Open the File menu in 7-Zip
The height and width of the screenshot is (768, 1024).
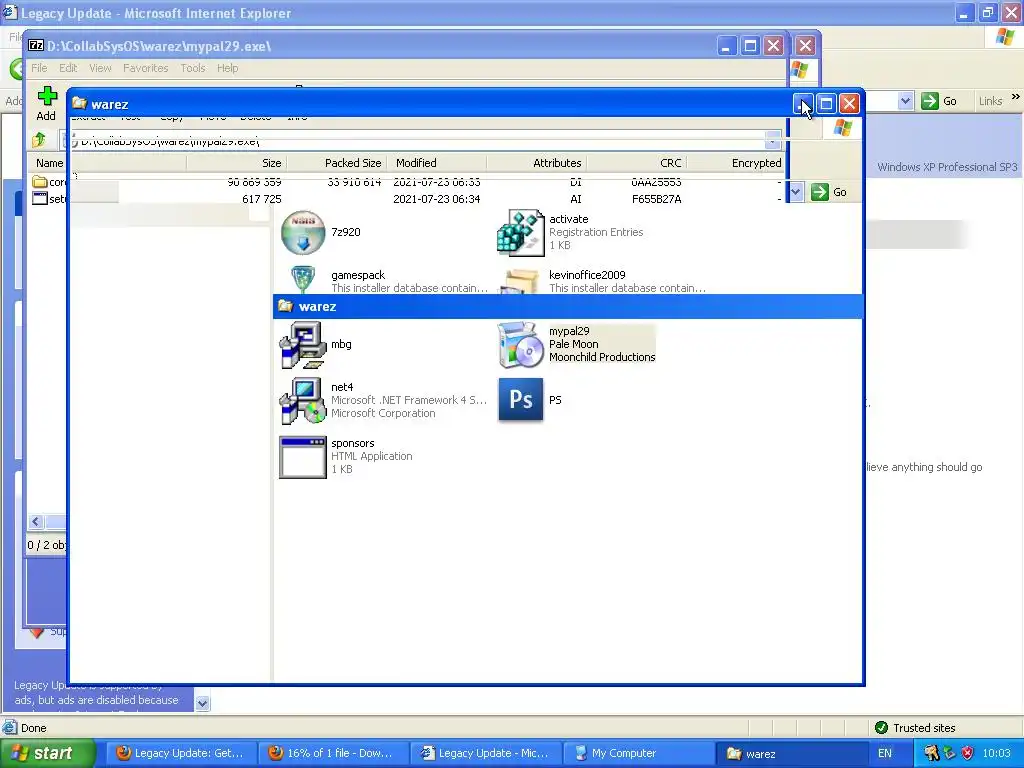click(39, 68)
